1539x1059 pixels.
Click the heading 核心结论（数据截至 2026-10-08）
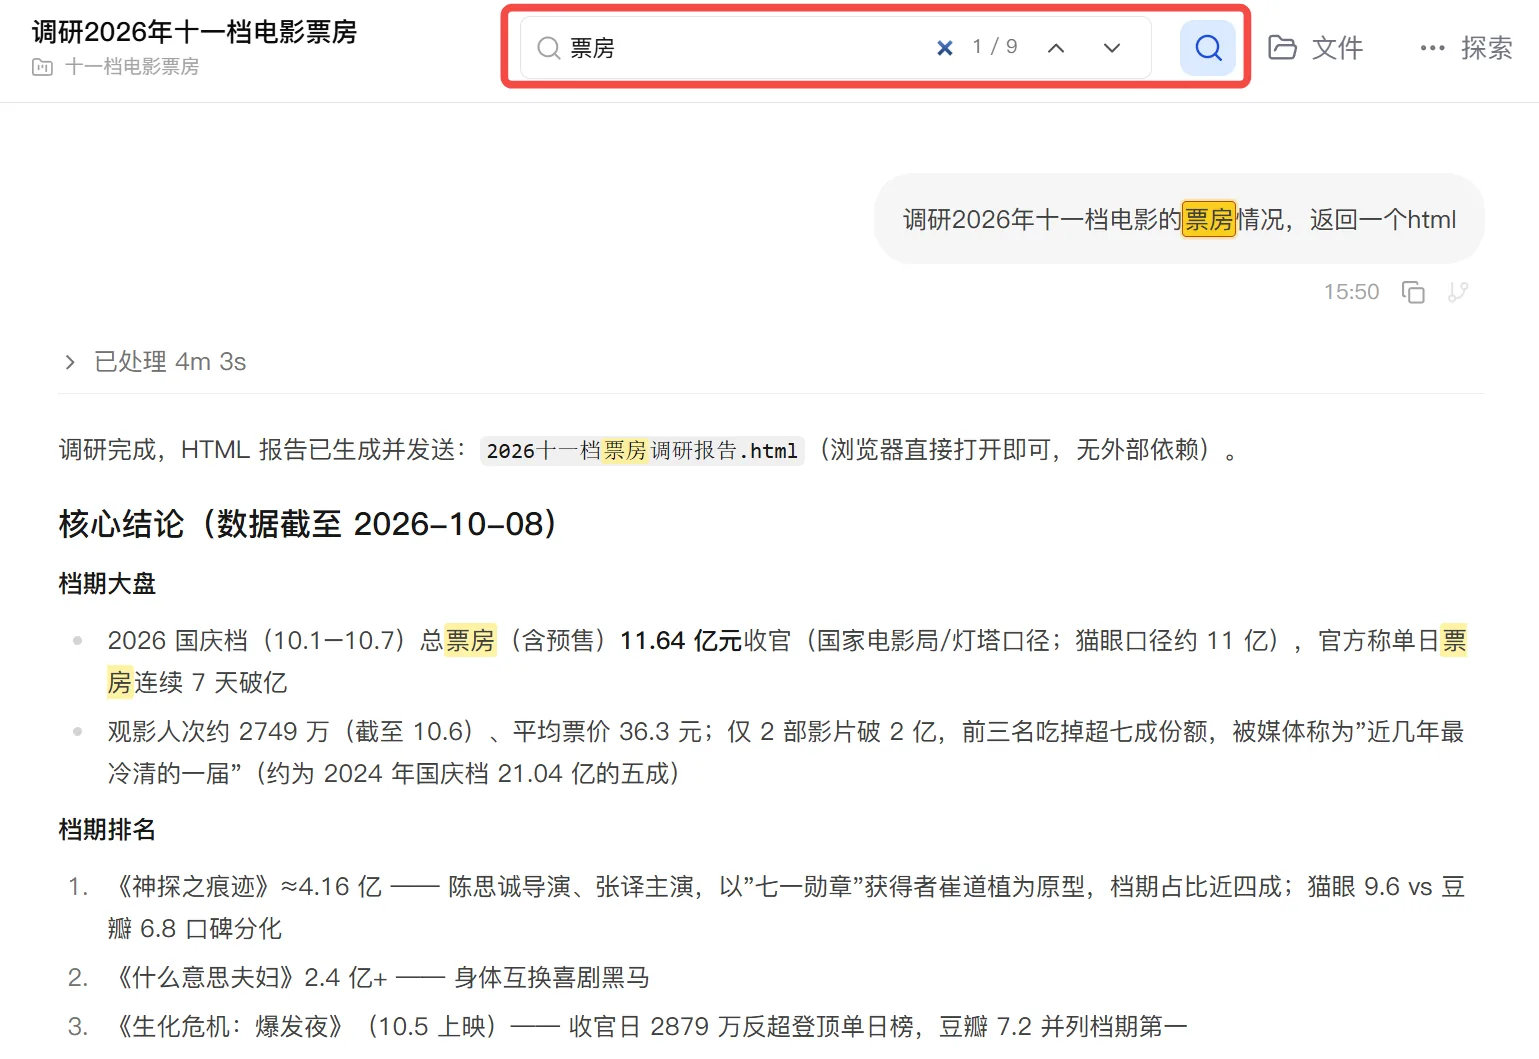tap(308, 524)
